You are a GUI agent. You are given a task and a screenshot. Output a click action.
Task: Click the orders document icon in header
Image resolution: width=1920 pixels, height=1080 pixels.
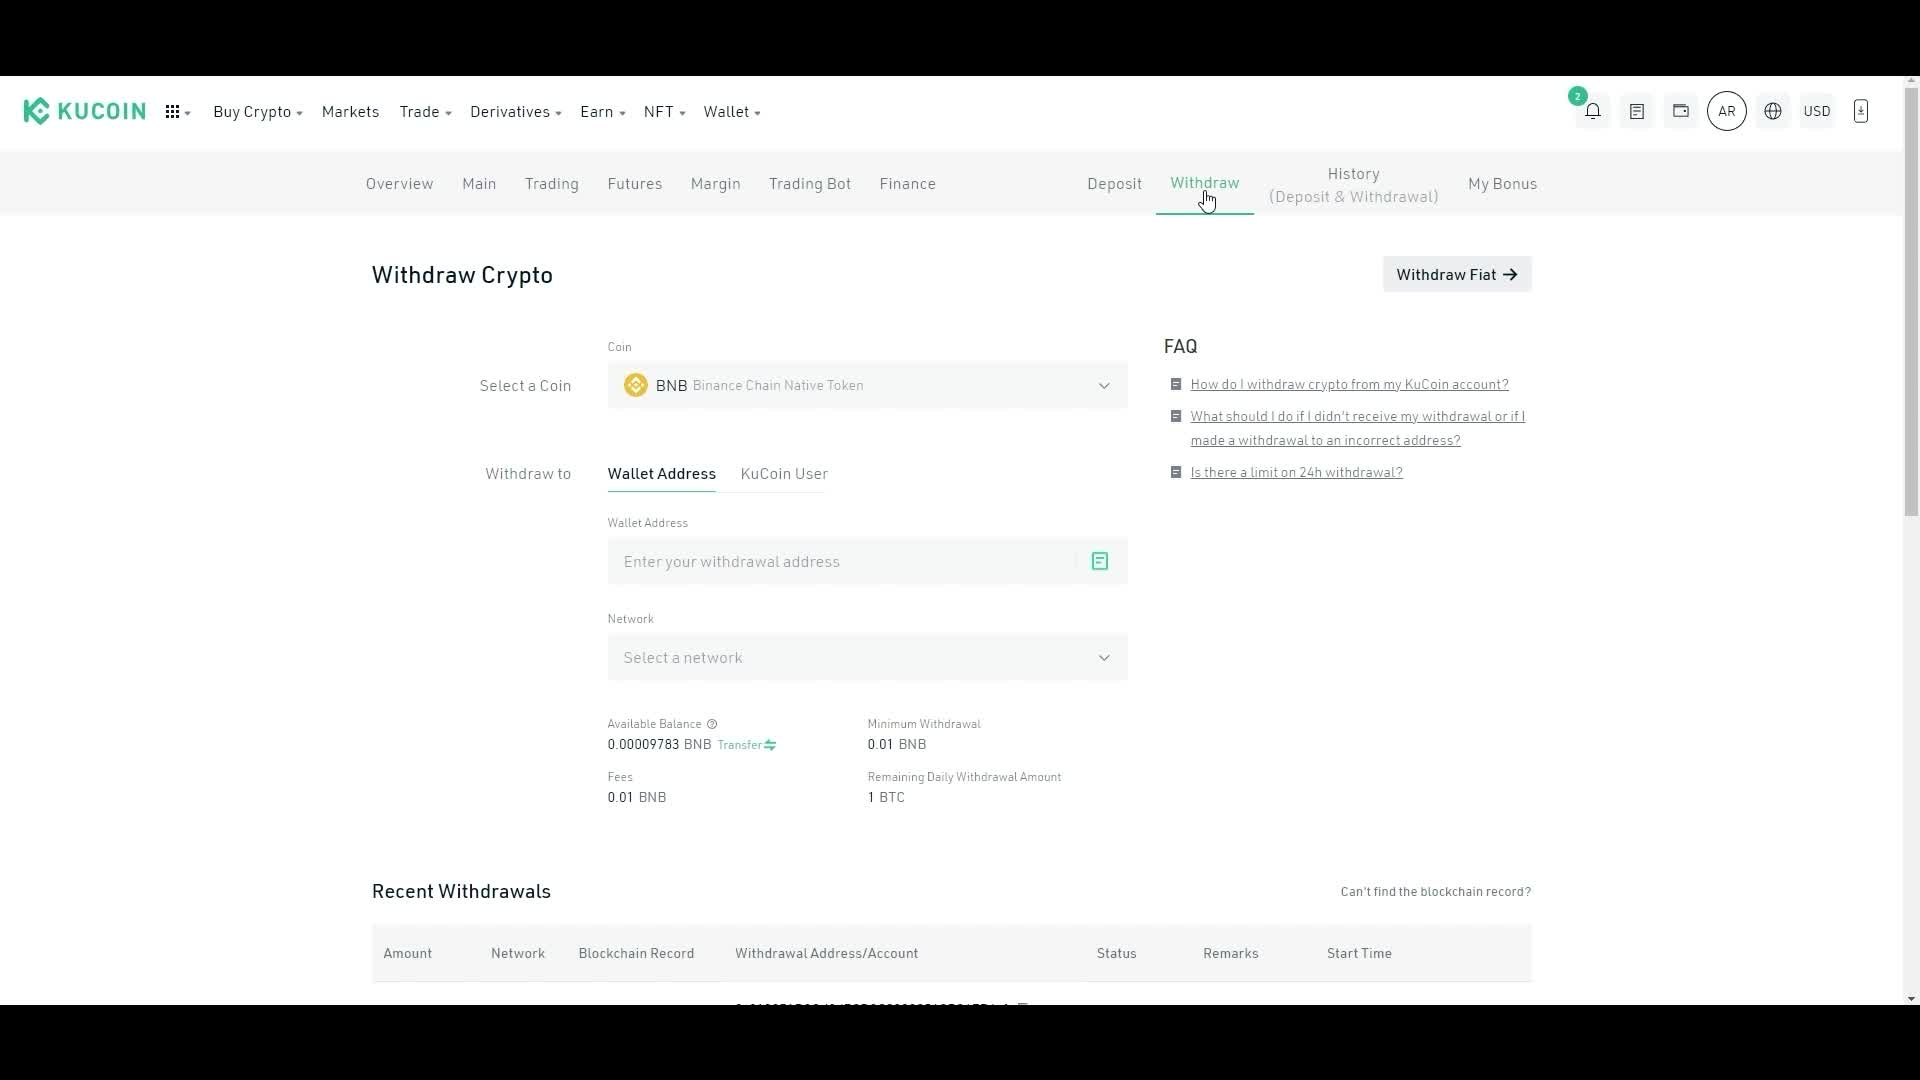pyautogui.click(x=1637, y=111)
